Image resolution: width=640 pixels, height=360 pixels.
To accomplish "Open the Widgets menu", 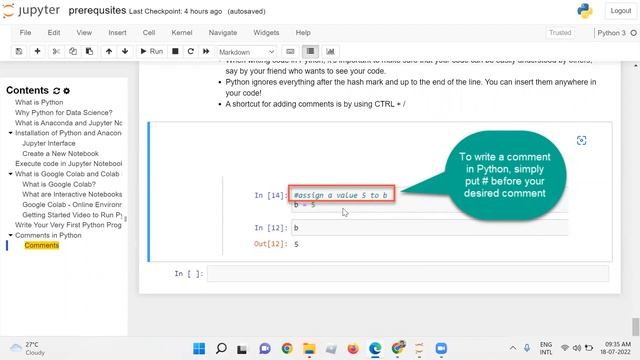I will pos(266,33).
